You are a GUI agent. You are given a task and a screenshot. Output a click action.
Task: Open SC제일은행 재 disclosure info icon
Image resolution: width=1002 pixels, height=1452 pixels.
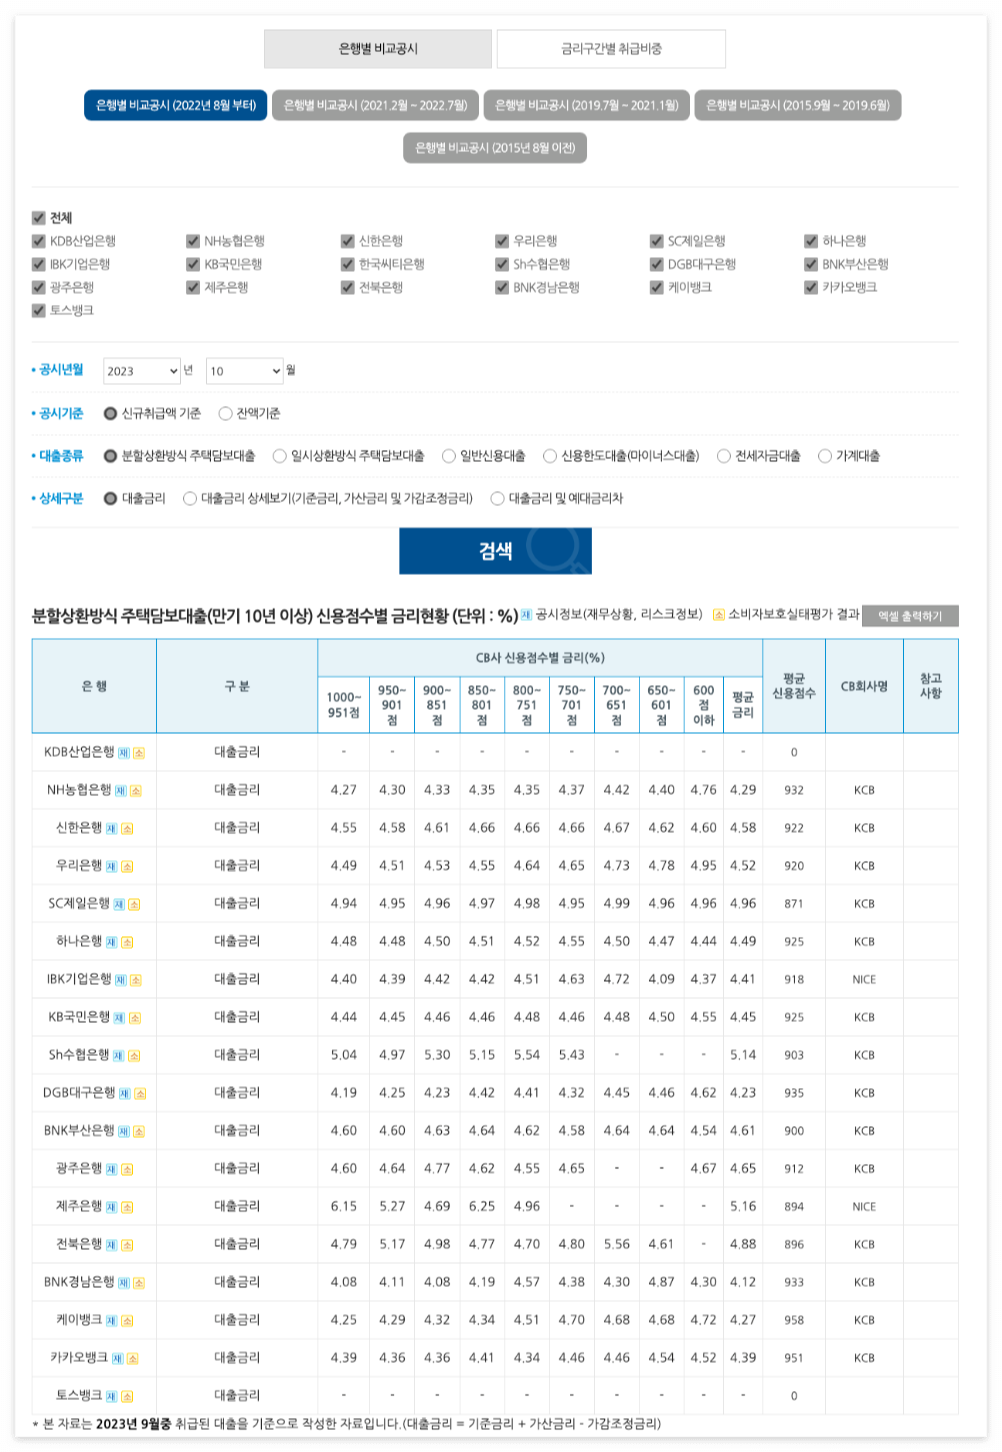119,905
